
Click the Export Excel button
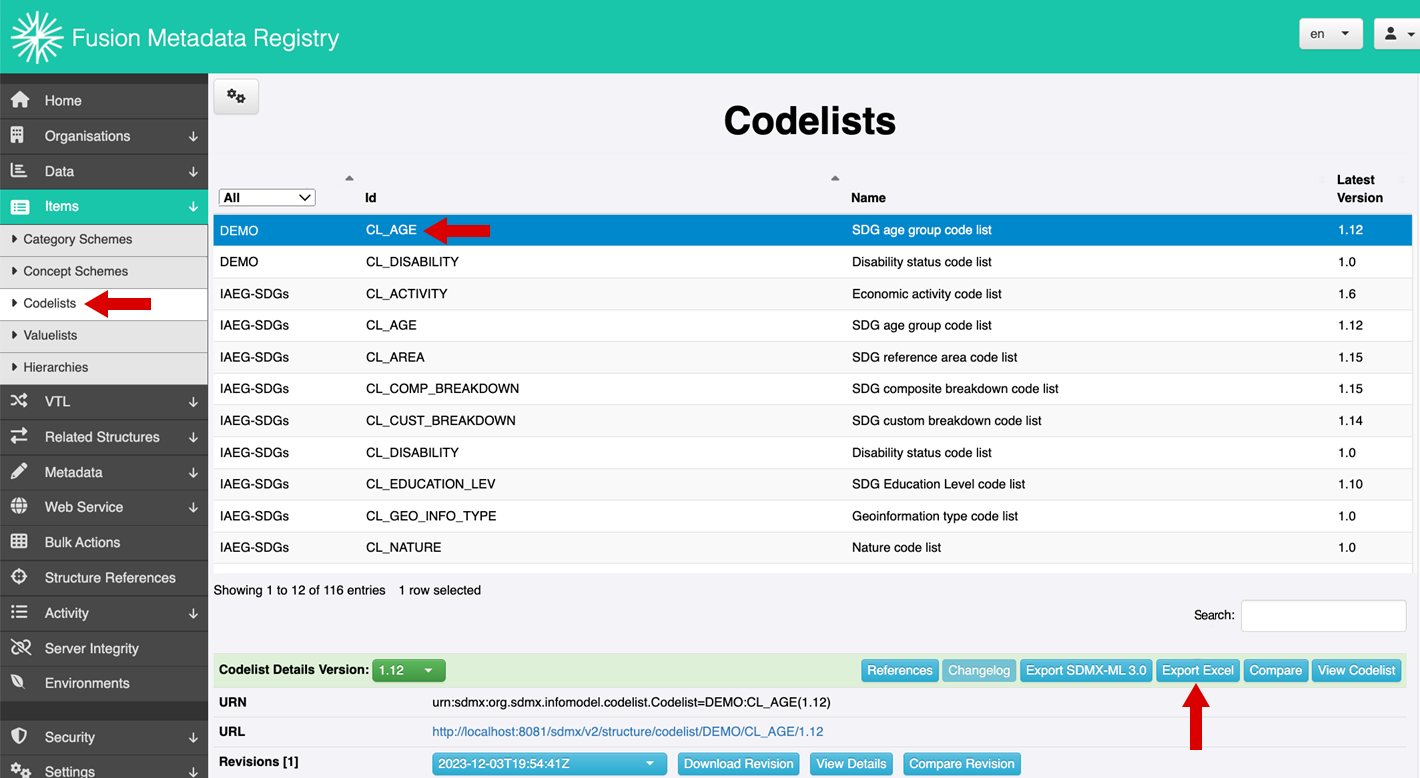[x=1197, y=670]
